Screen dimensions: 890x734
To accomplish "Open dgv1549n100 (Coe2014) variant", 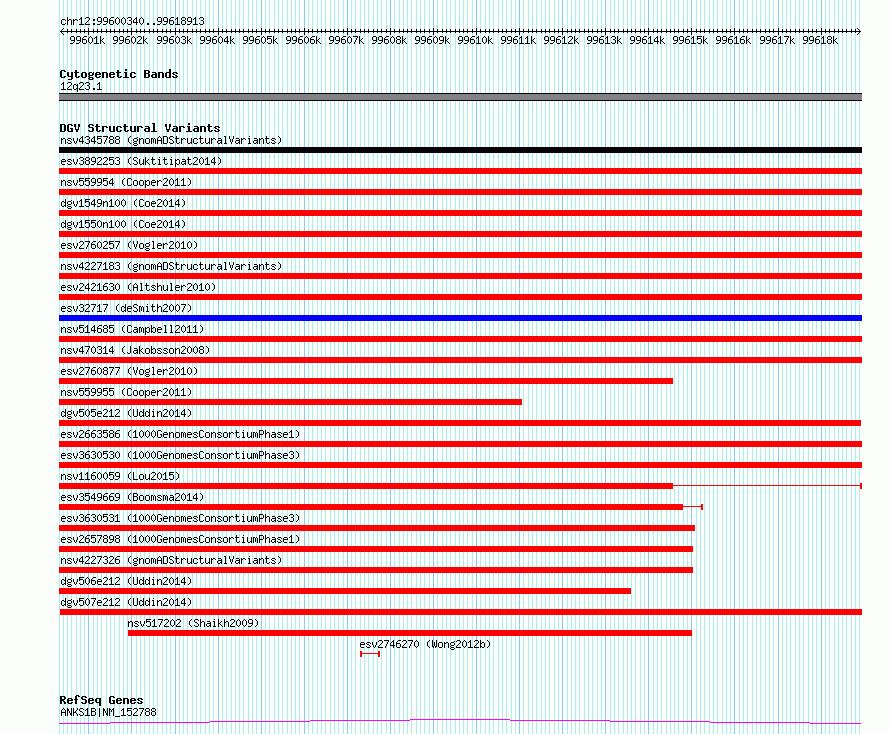I will click(x=123, y=203).
